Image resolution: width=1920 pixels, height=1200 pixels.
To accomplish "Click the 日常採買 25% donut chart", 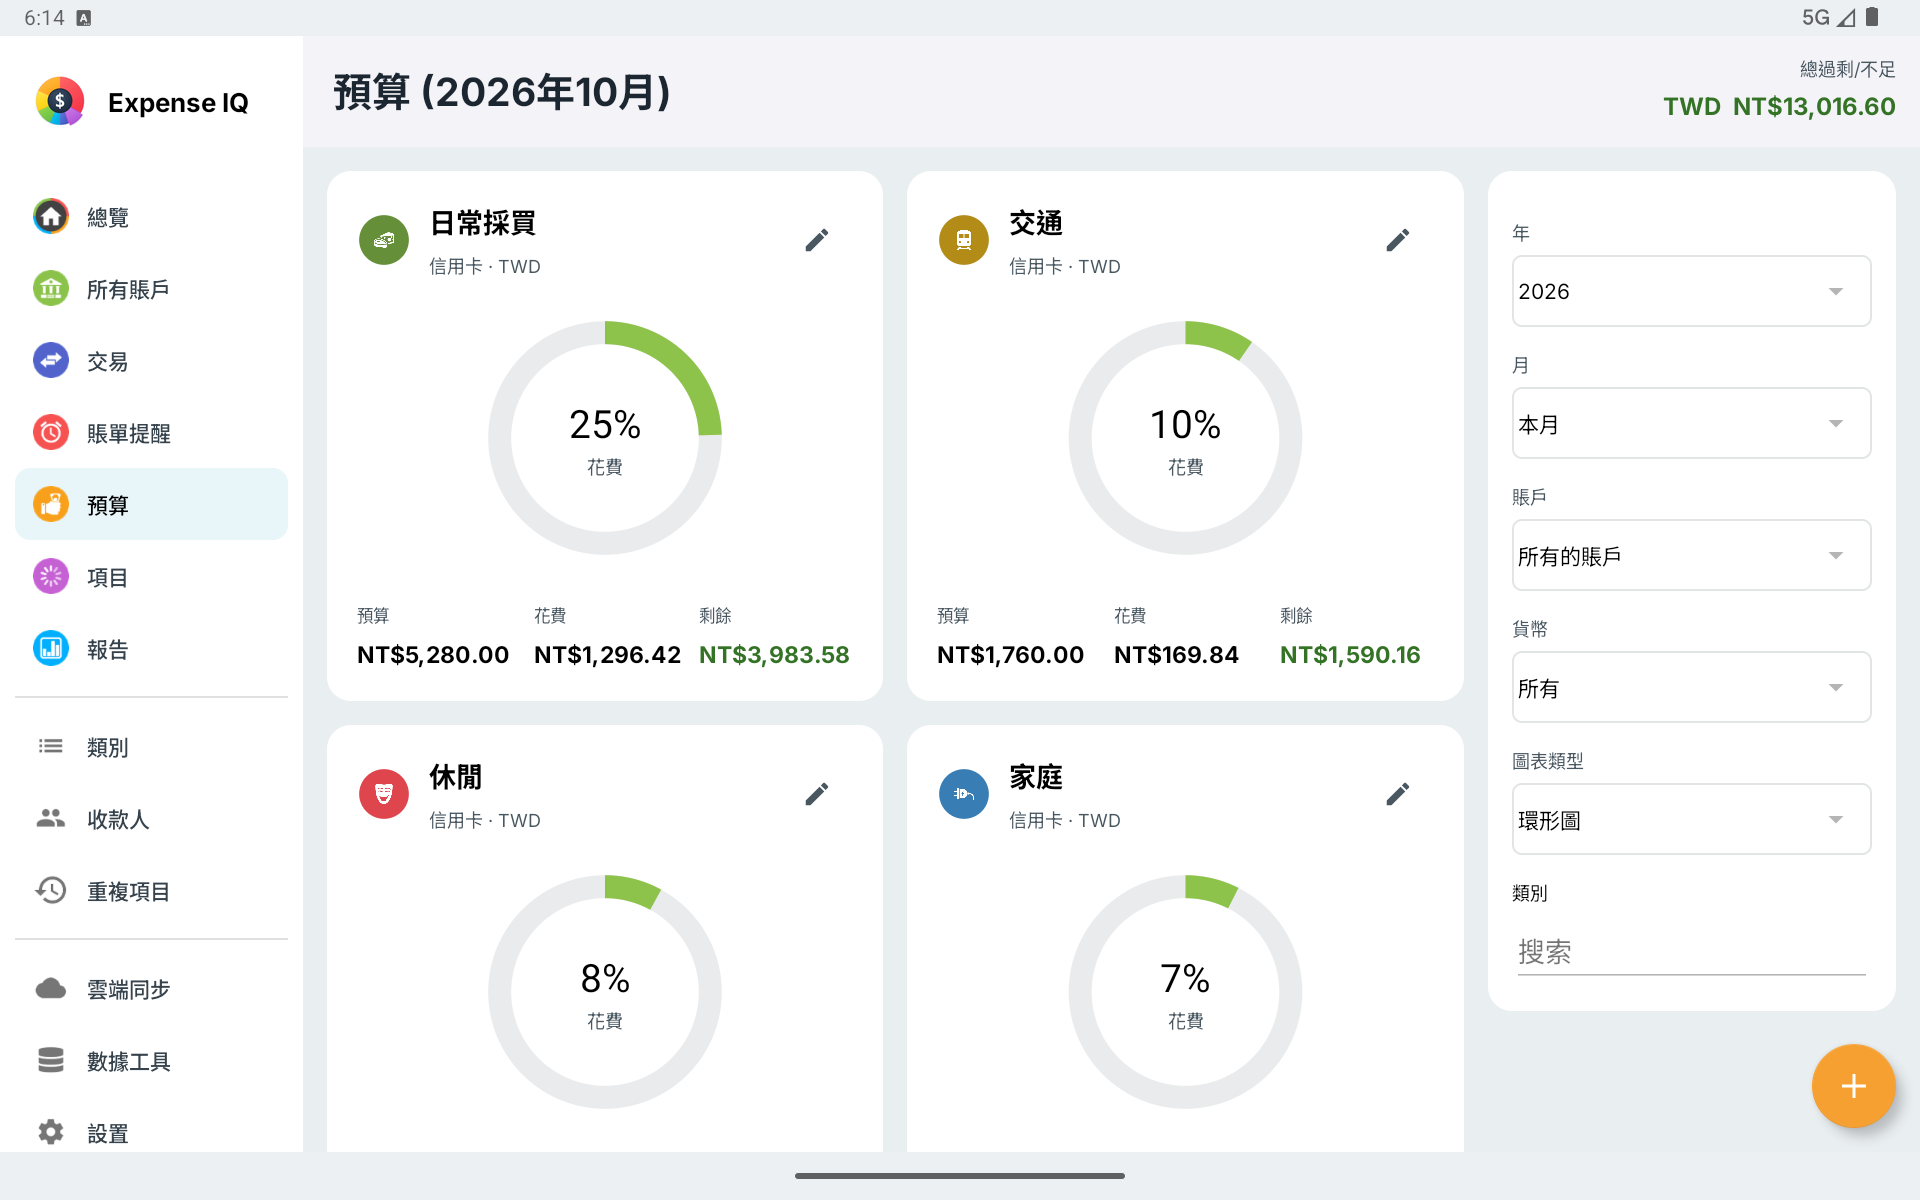I will [605, 438].
